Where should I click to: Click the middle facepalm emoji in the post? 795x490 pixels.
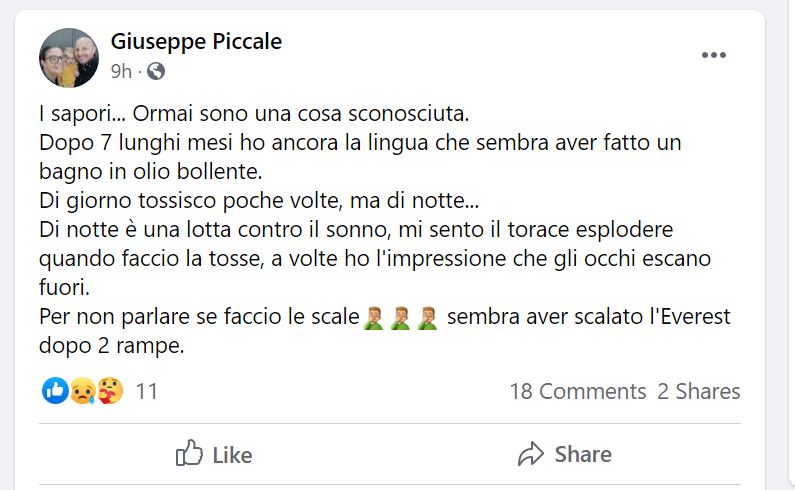(x=401, y=319)
